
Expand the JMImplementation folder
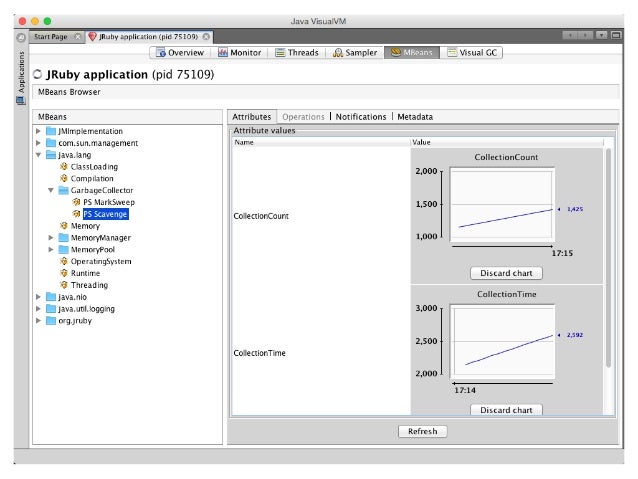pos(39,131)
